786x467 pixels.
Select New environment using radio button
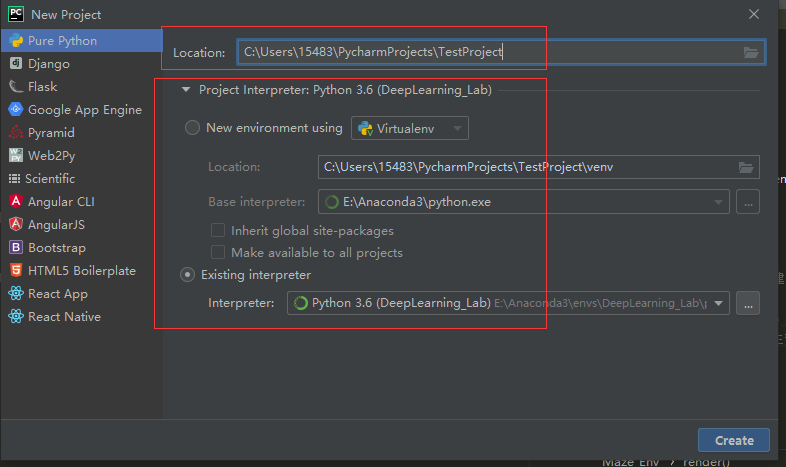[x=192, y=128]
